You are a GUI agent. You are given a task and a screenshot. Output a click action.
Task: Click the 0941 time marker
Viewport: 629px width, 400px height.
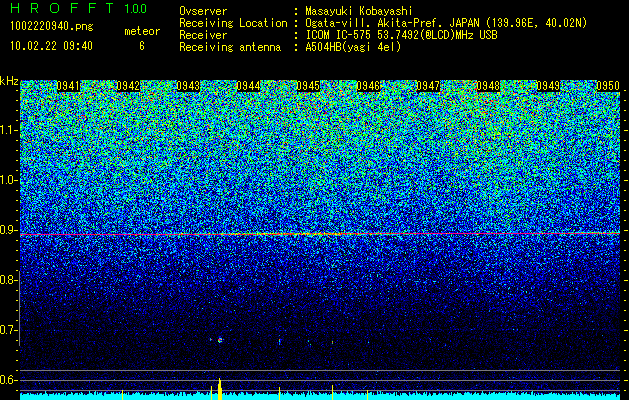[68, 86]
